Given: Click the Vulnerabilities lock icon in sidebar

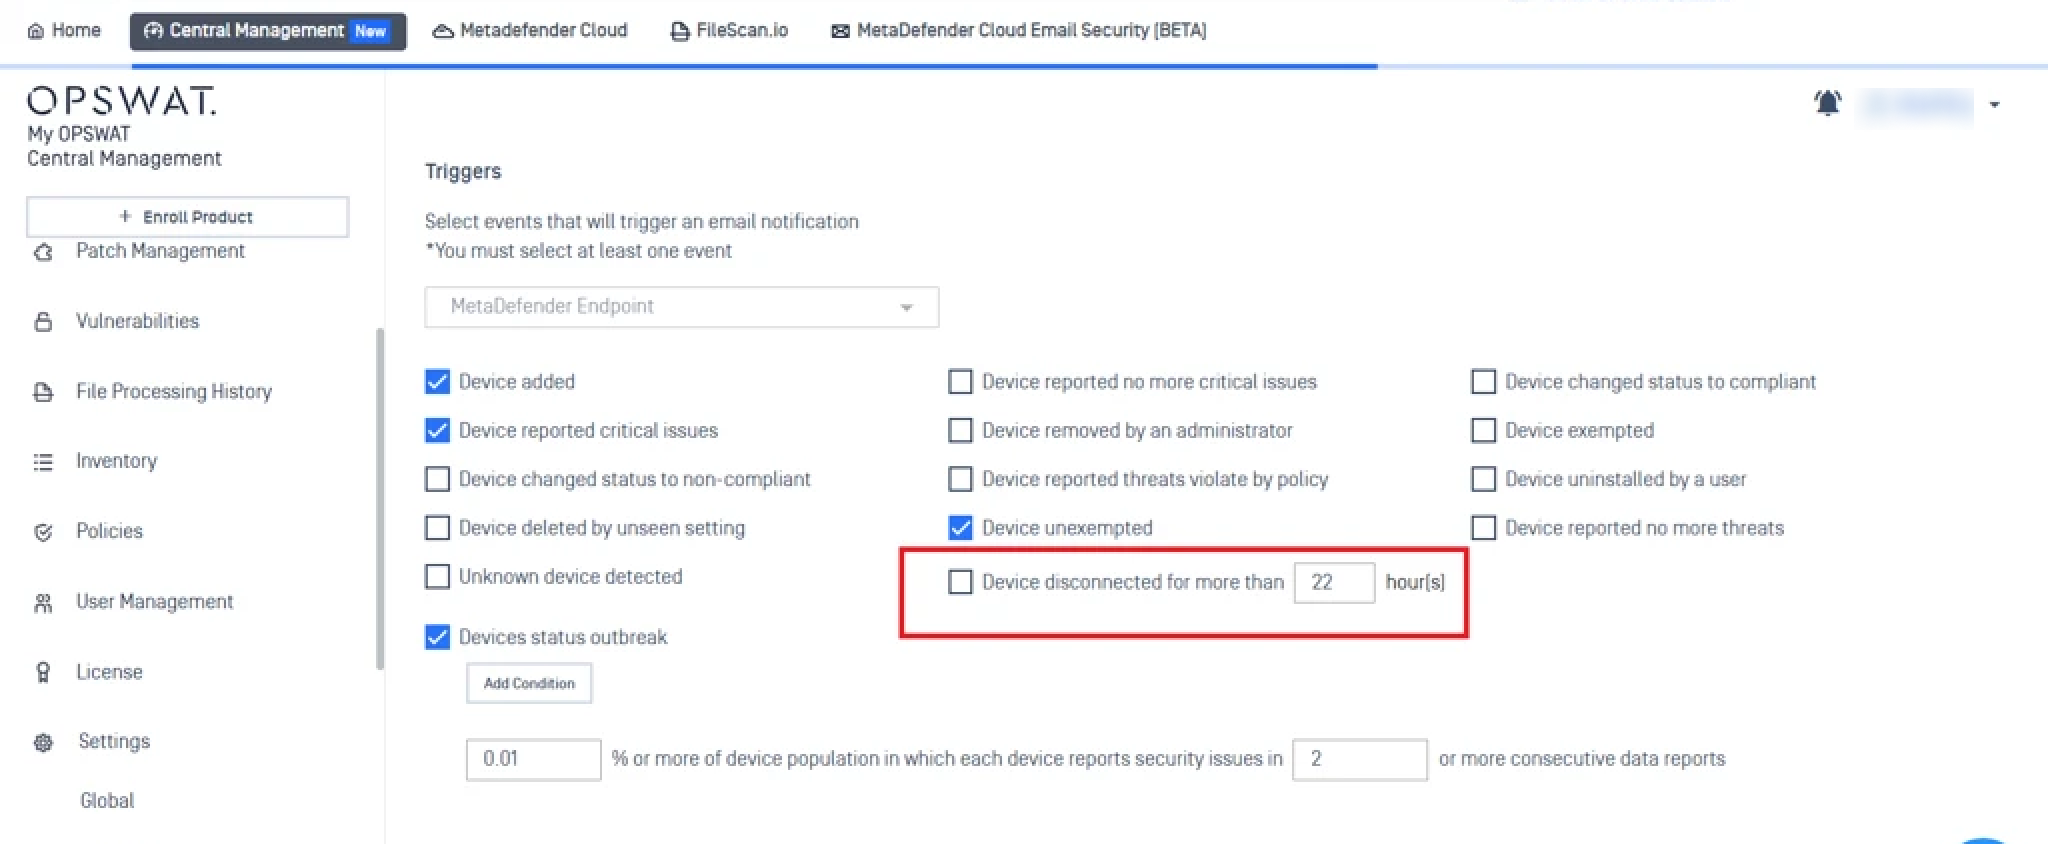Looking at the screenshot, I should click(43, 321).
